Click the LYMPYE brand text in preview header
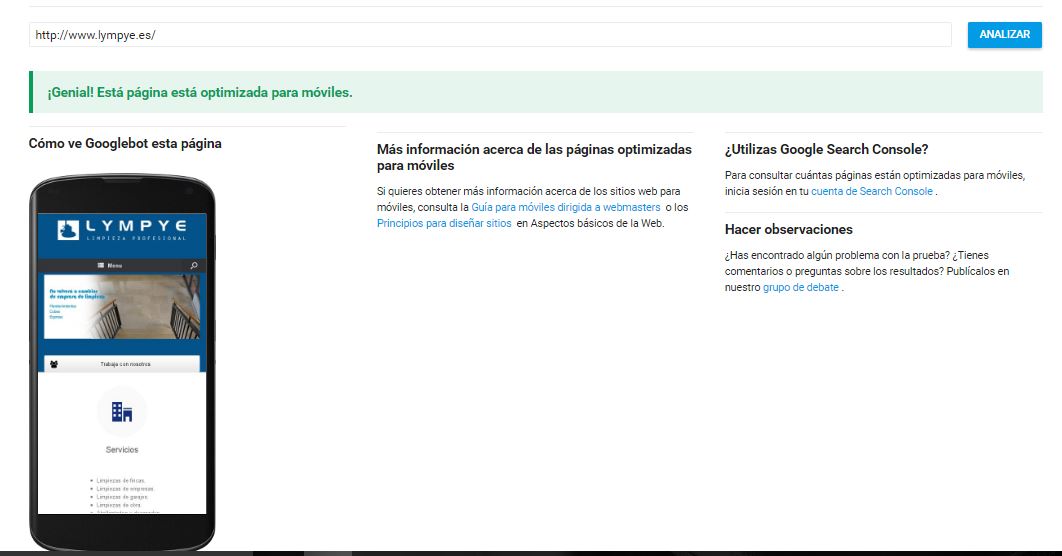The width and height of the screenshot is (1062, 556). click(135, 227)
